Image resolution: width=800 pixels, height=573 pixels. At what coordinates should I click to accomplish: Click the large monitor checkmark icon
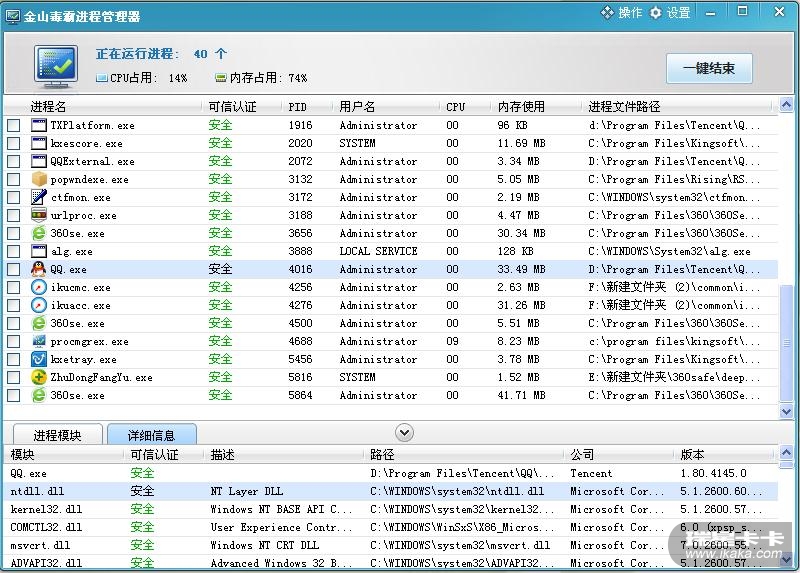tap(57, 66)
